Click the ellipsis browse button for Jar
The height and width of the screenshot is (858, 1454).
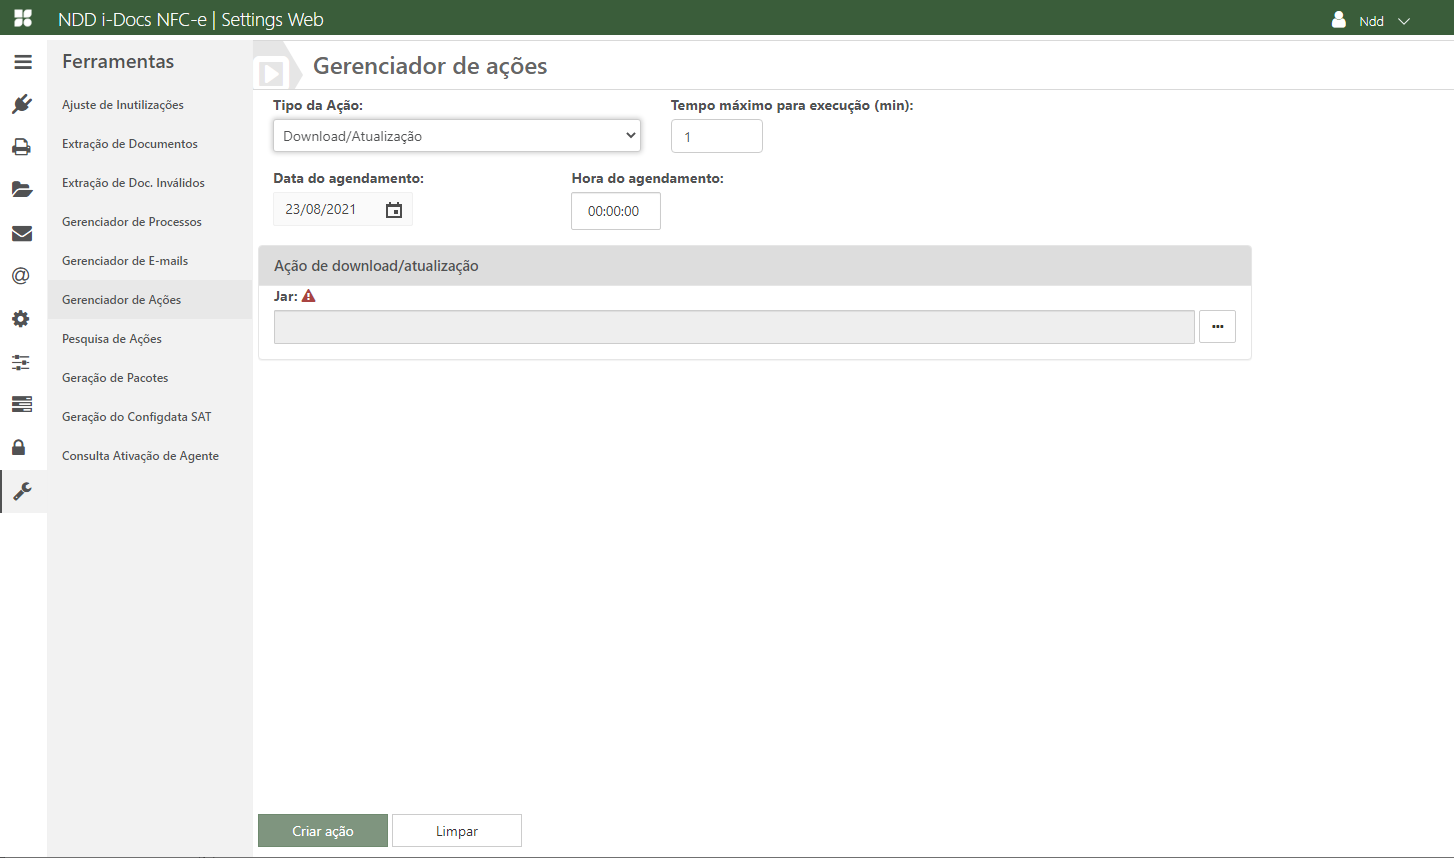click(1217, 327)
